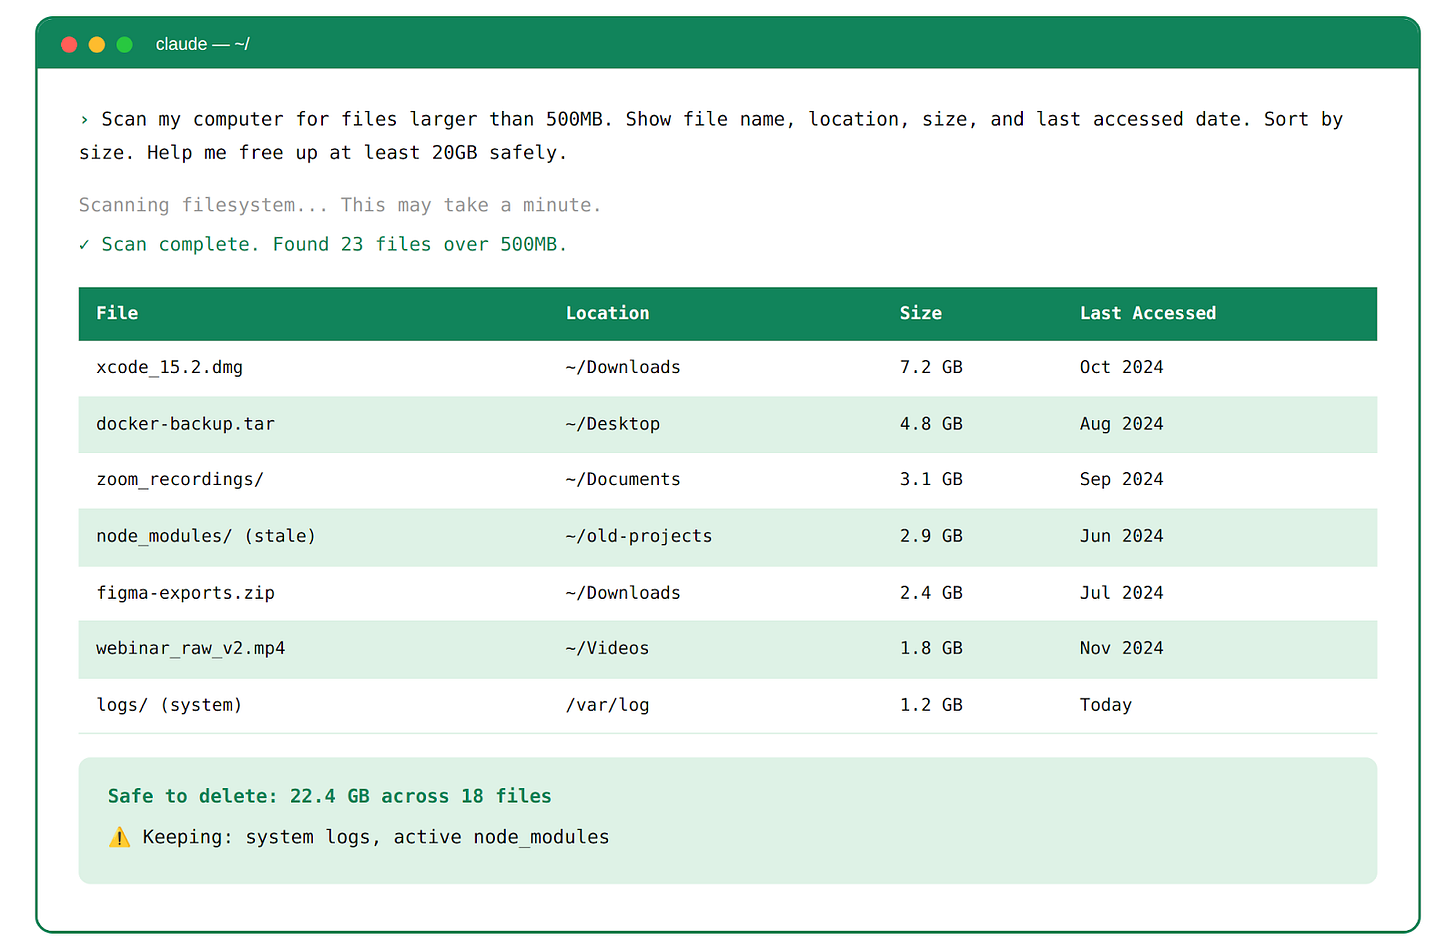Click the warning triangle icon beside Keeping
This screenshot has width=1456, height=948.
click(x=119, y=837)
